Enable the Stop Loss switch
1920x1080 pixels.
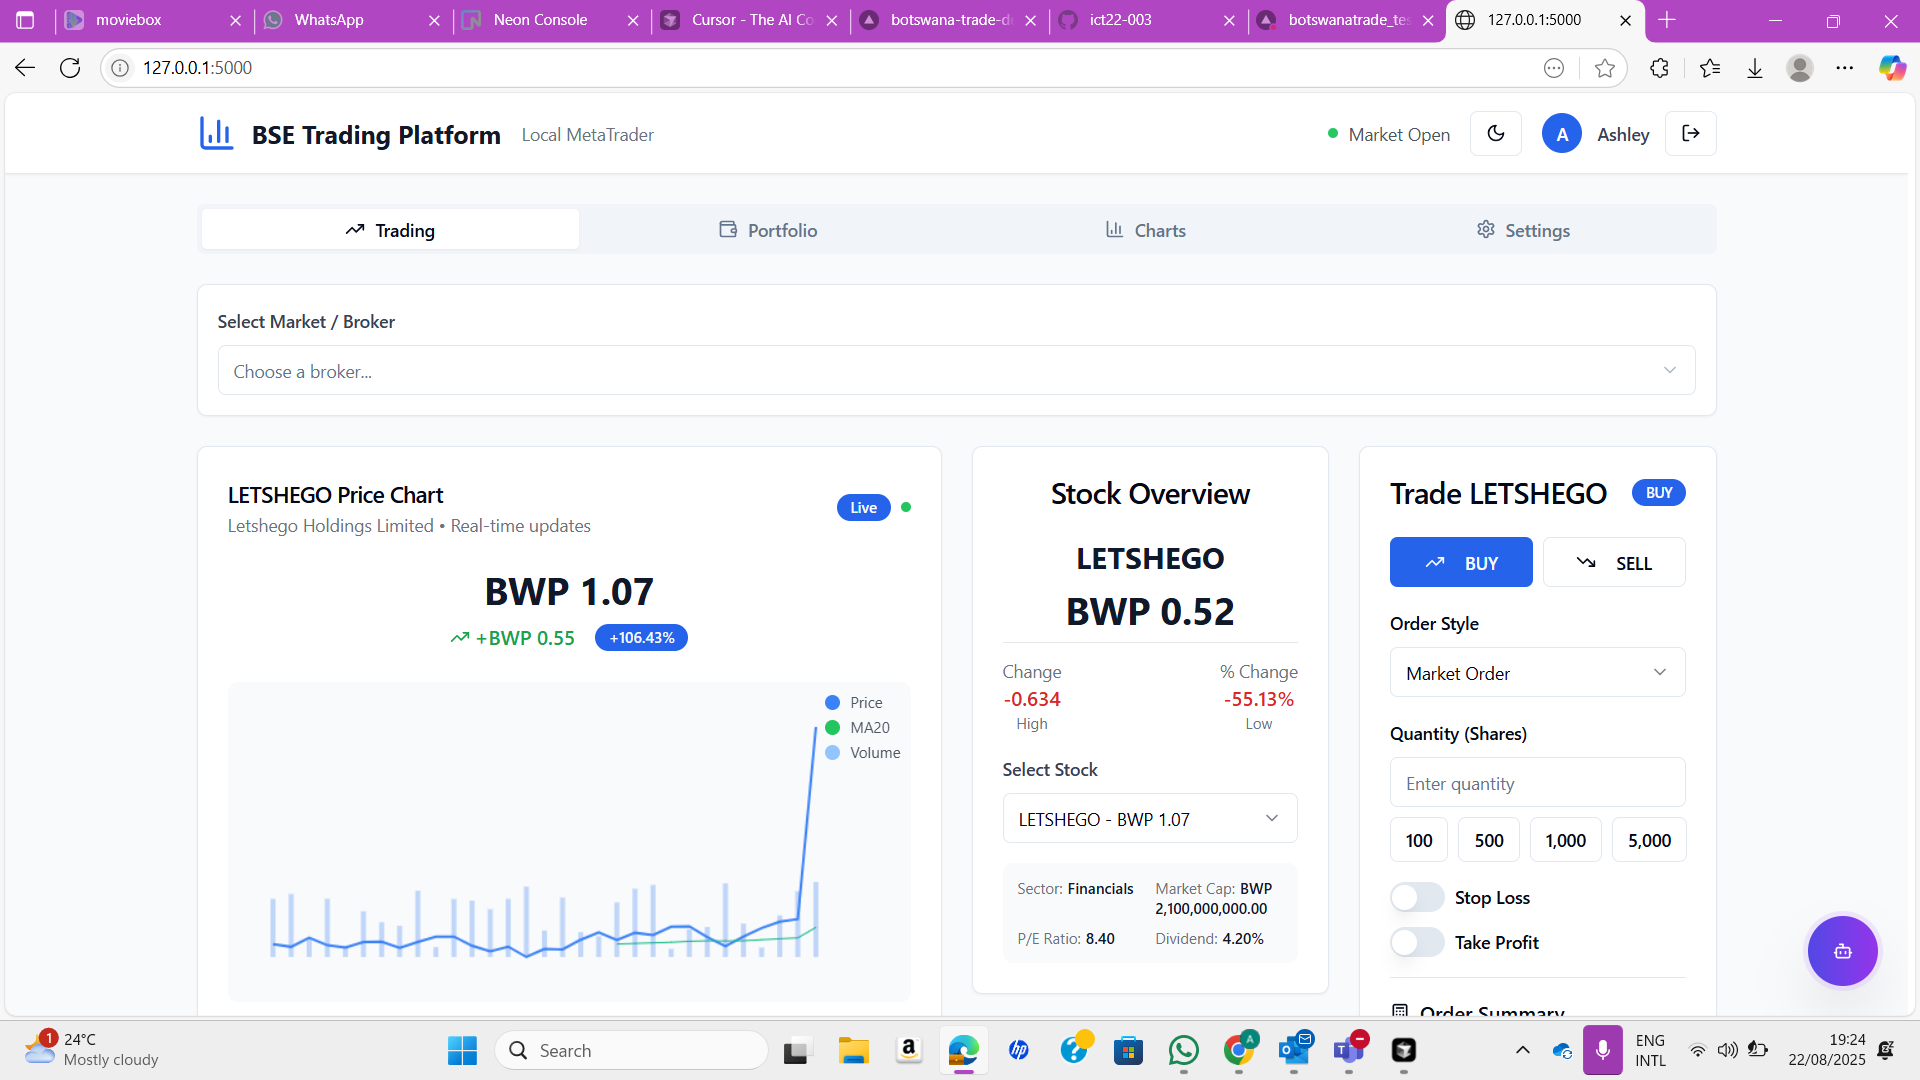click(1417, 897)
